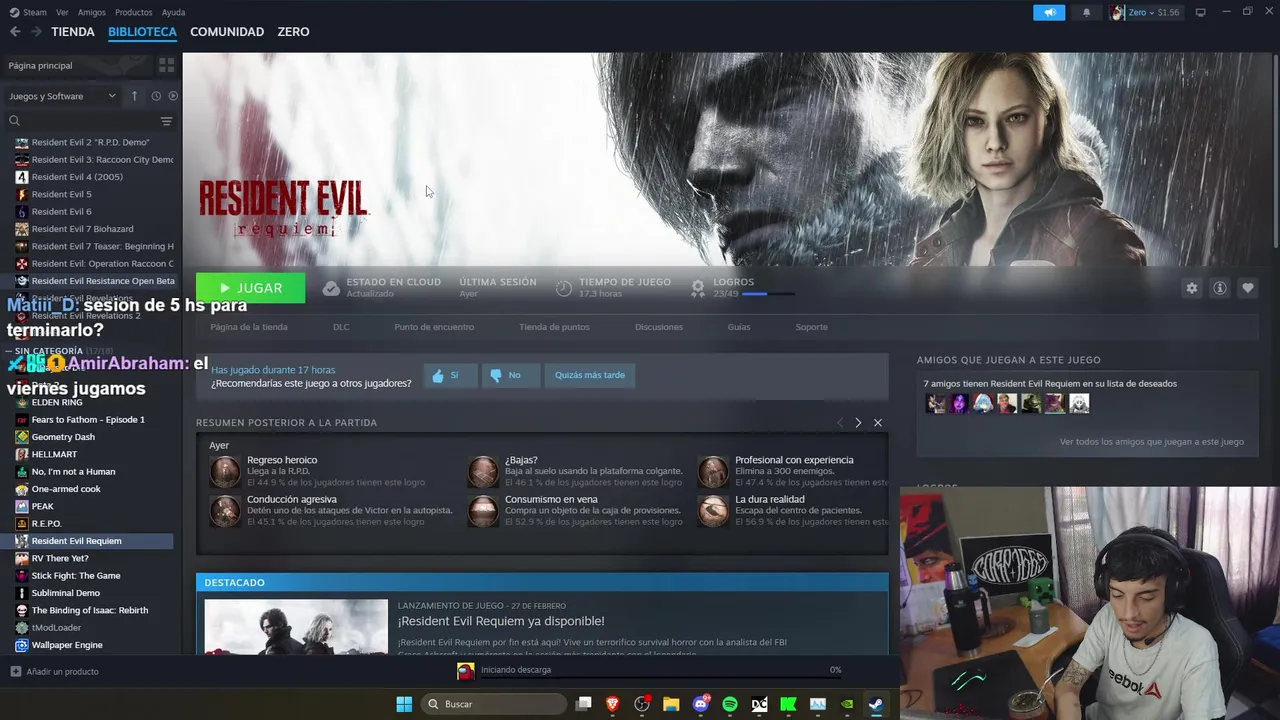Click Quizás más tarde button
Image resolution: width=1280 pixels, height=720 pixels.
[590, 375]
